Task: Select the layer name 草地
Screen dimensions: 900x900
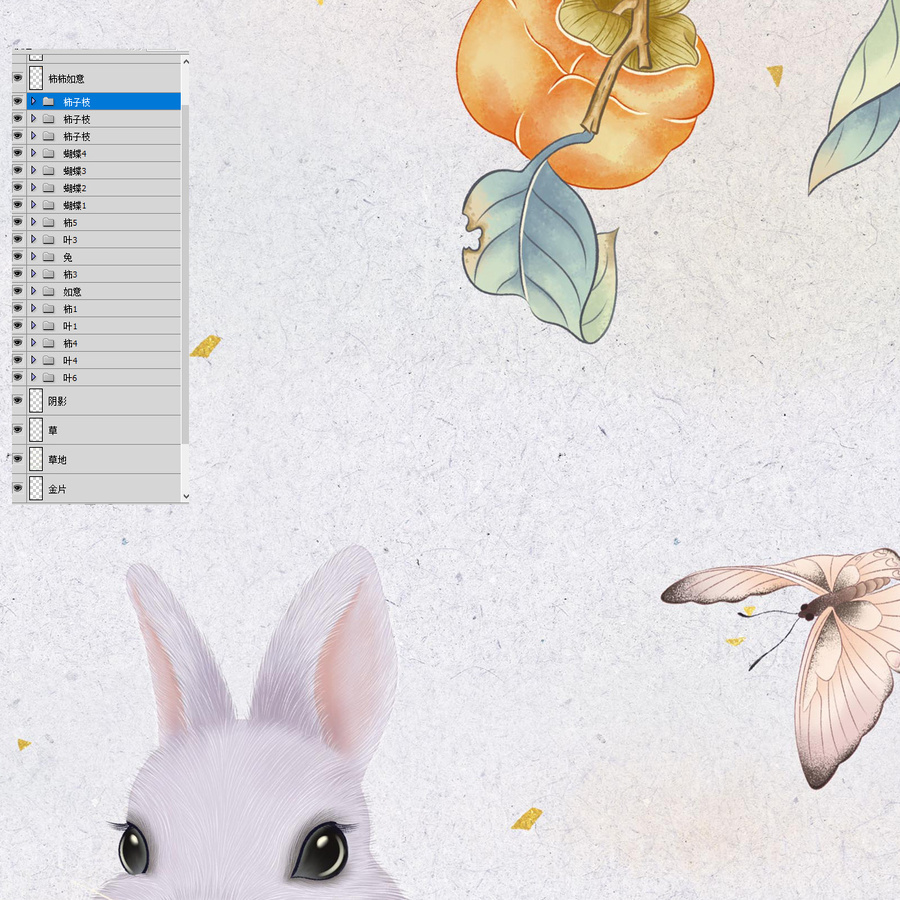Action: point(57,460)
